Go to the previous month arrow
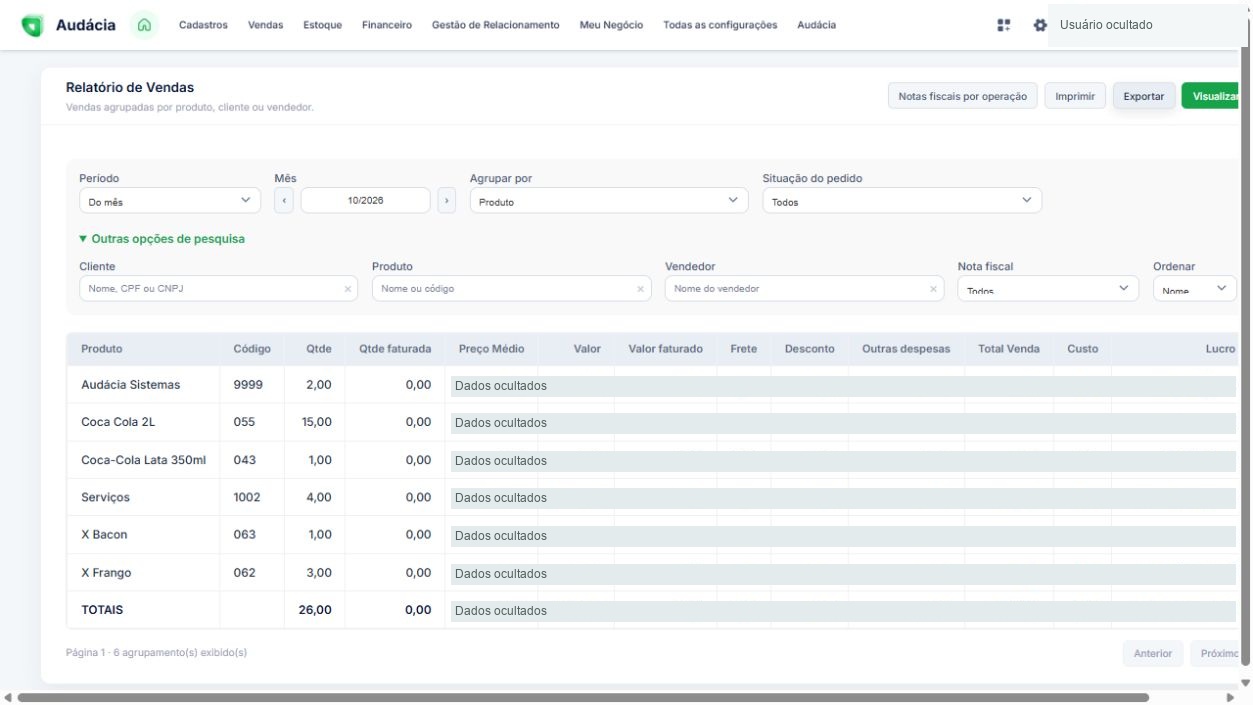This screenshot has width=1253, height=705. [284, 201]
